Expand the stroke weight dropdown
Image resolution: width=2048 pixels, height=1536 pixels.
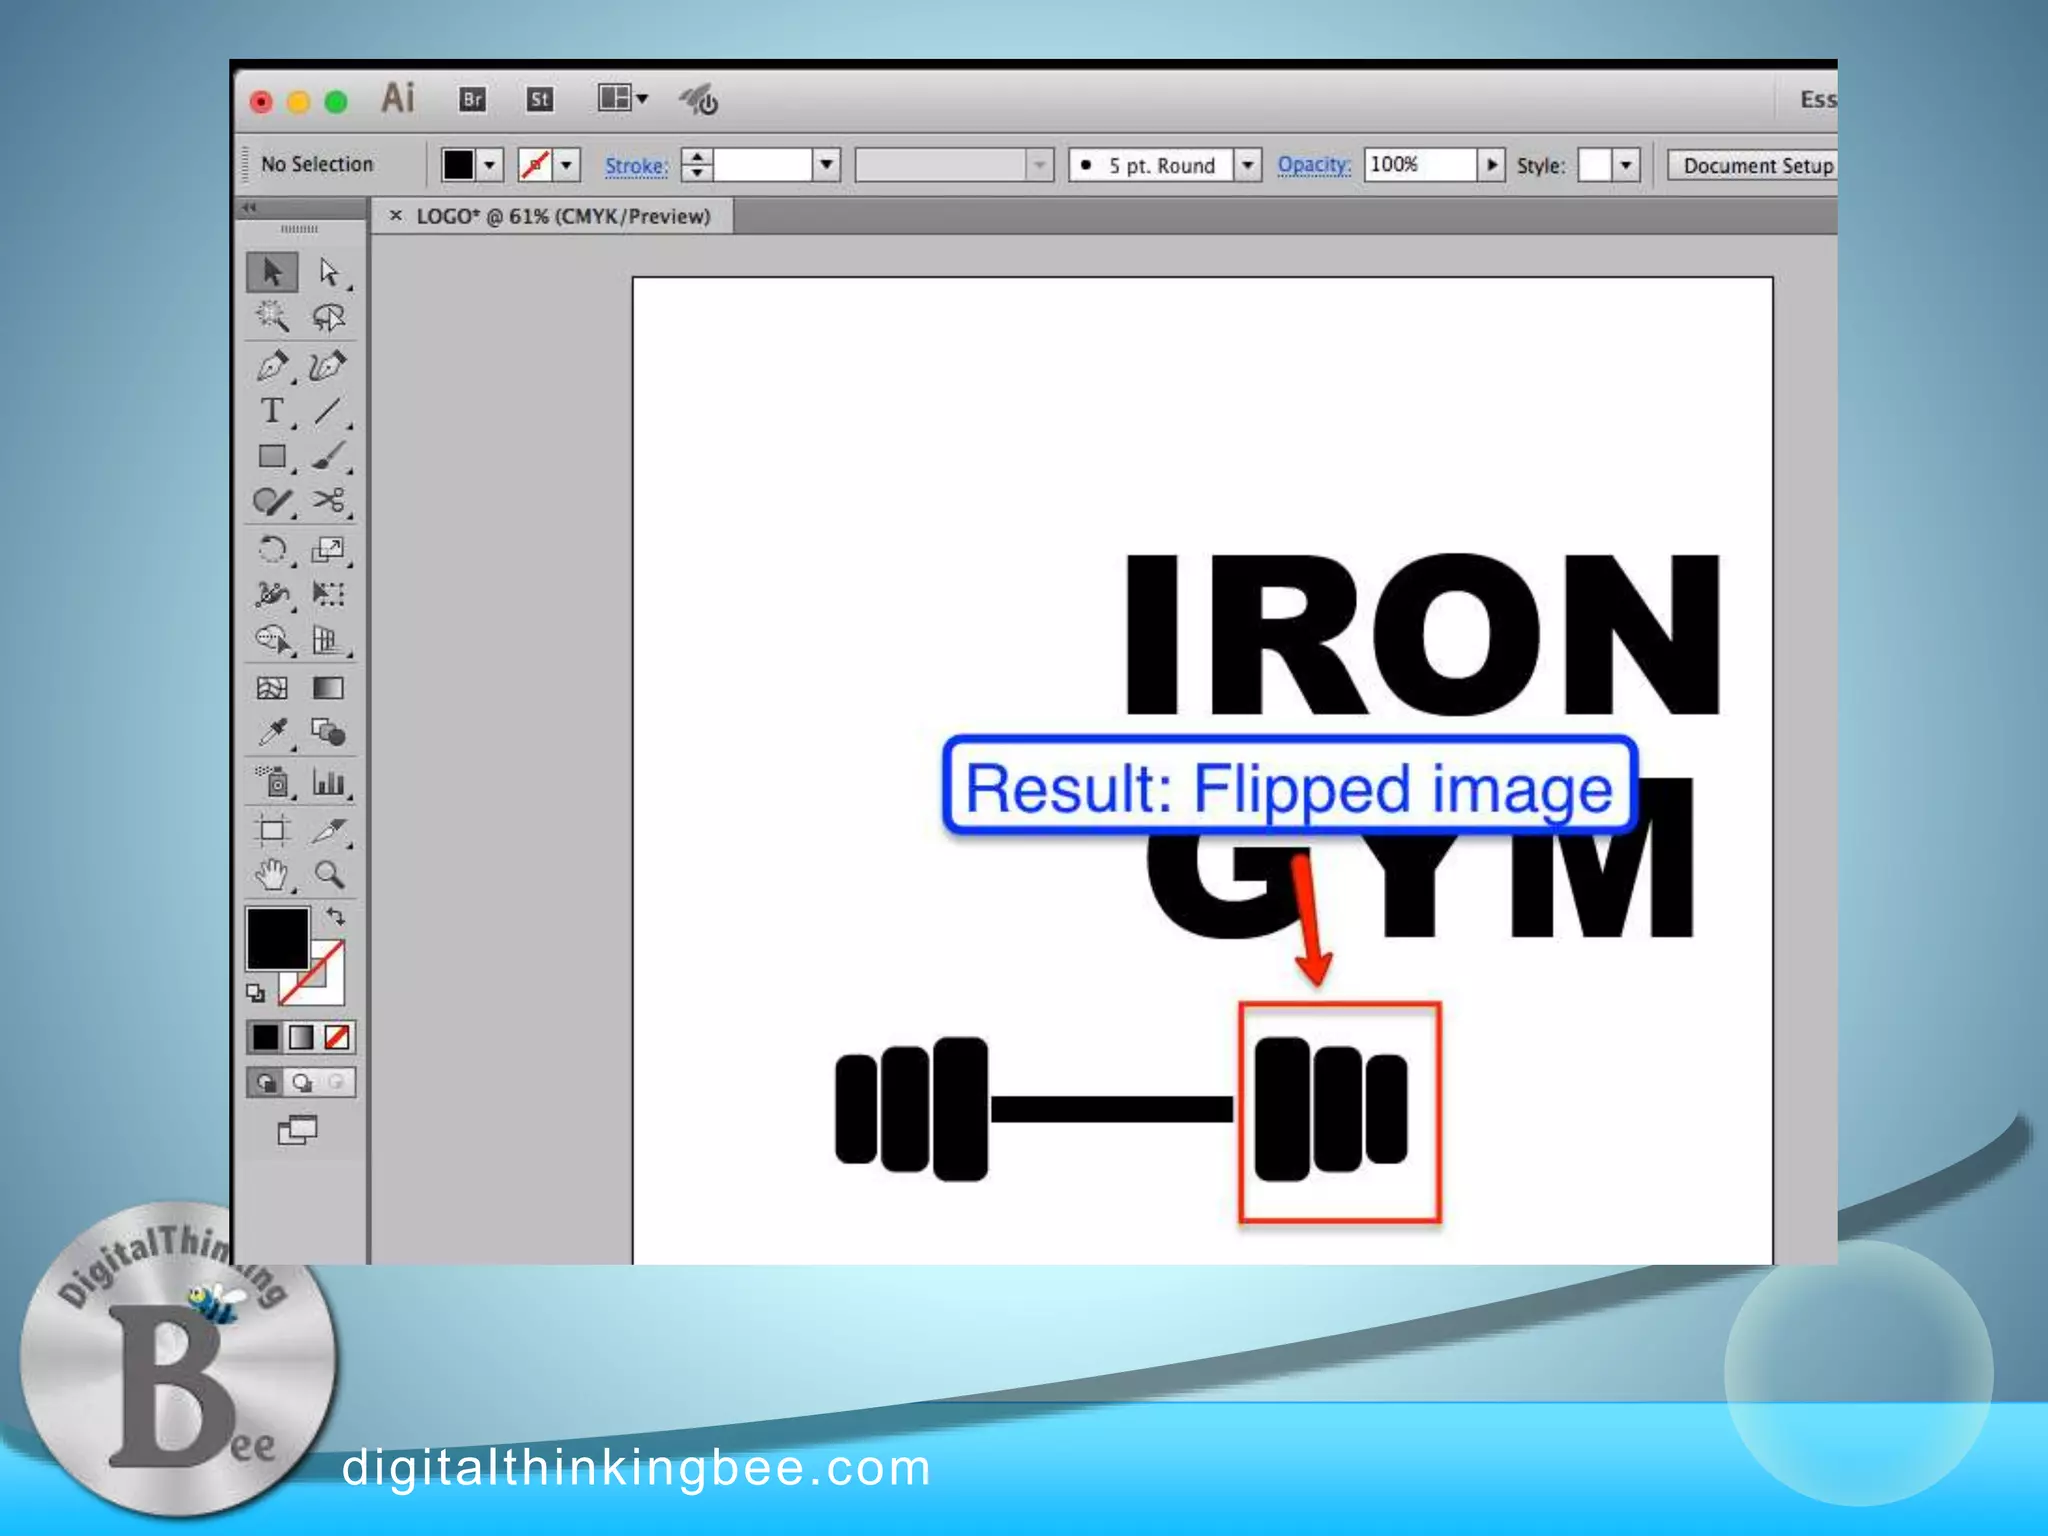click(826, 164)
